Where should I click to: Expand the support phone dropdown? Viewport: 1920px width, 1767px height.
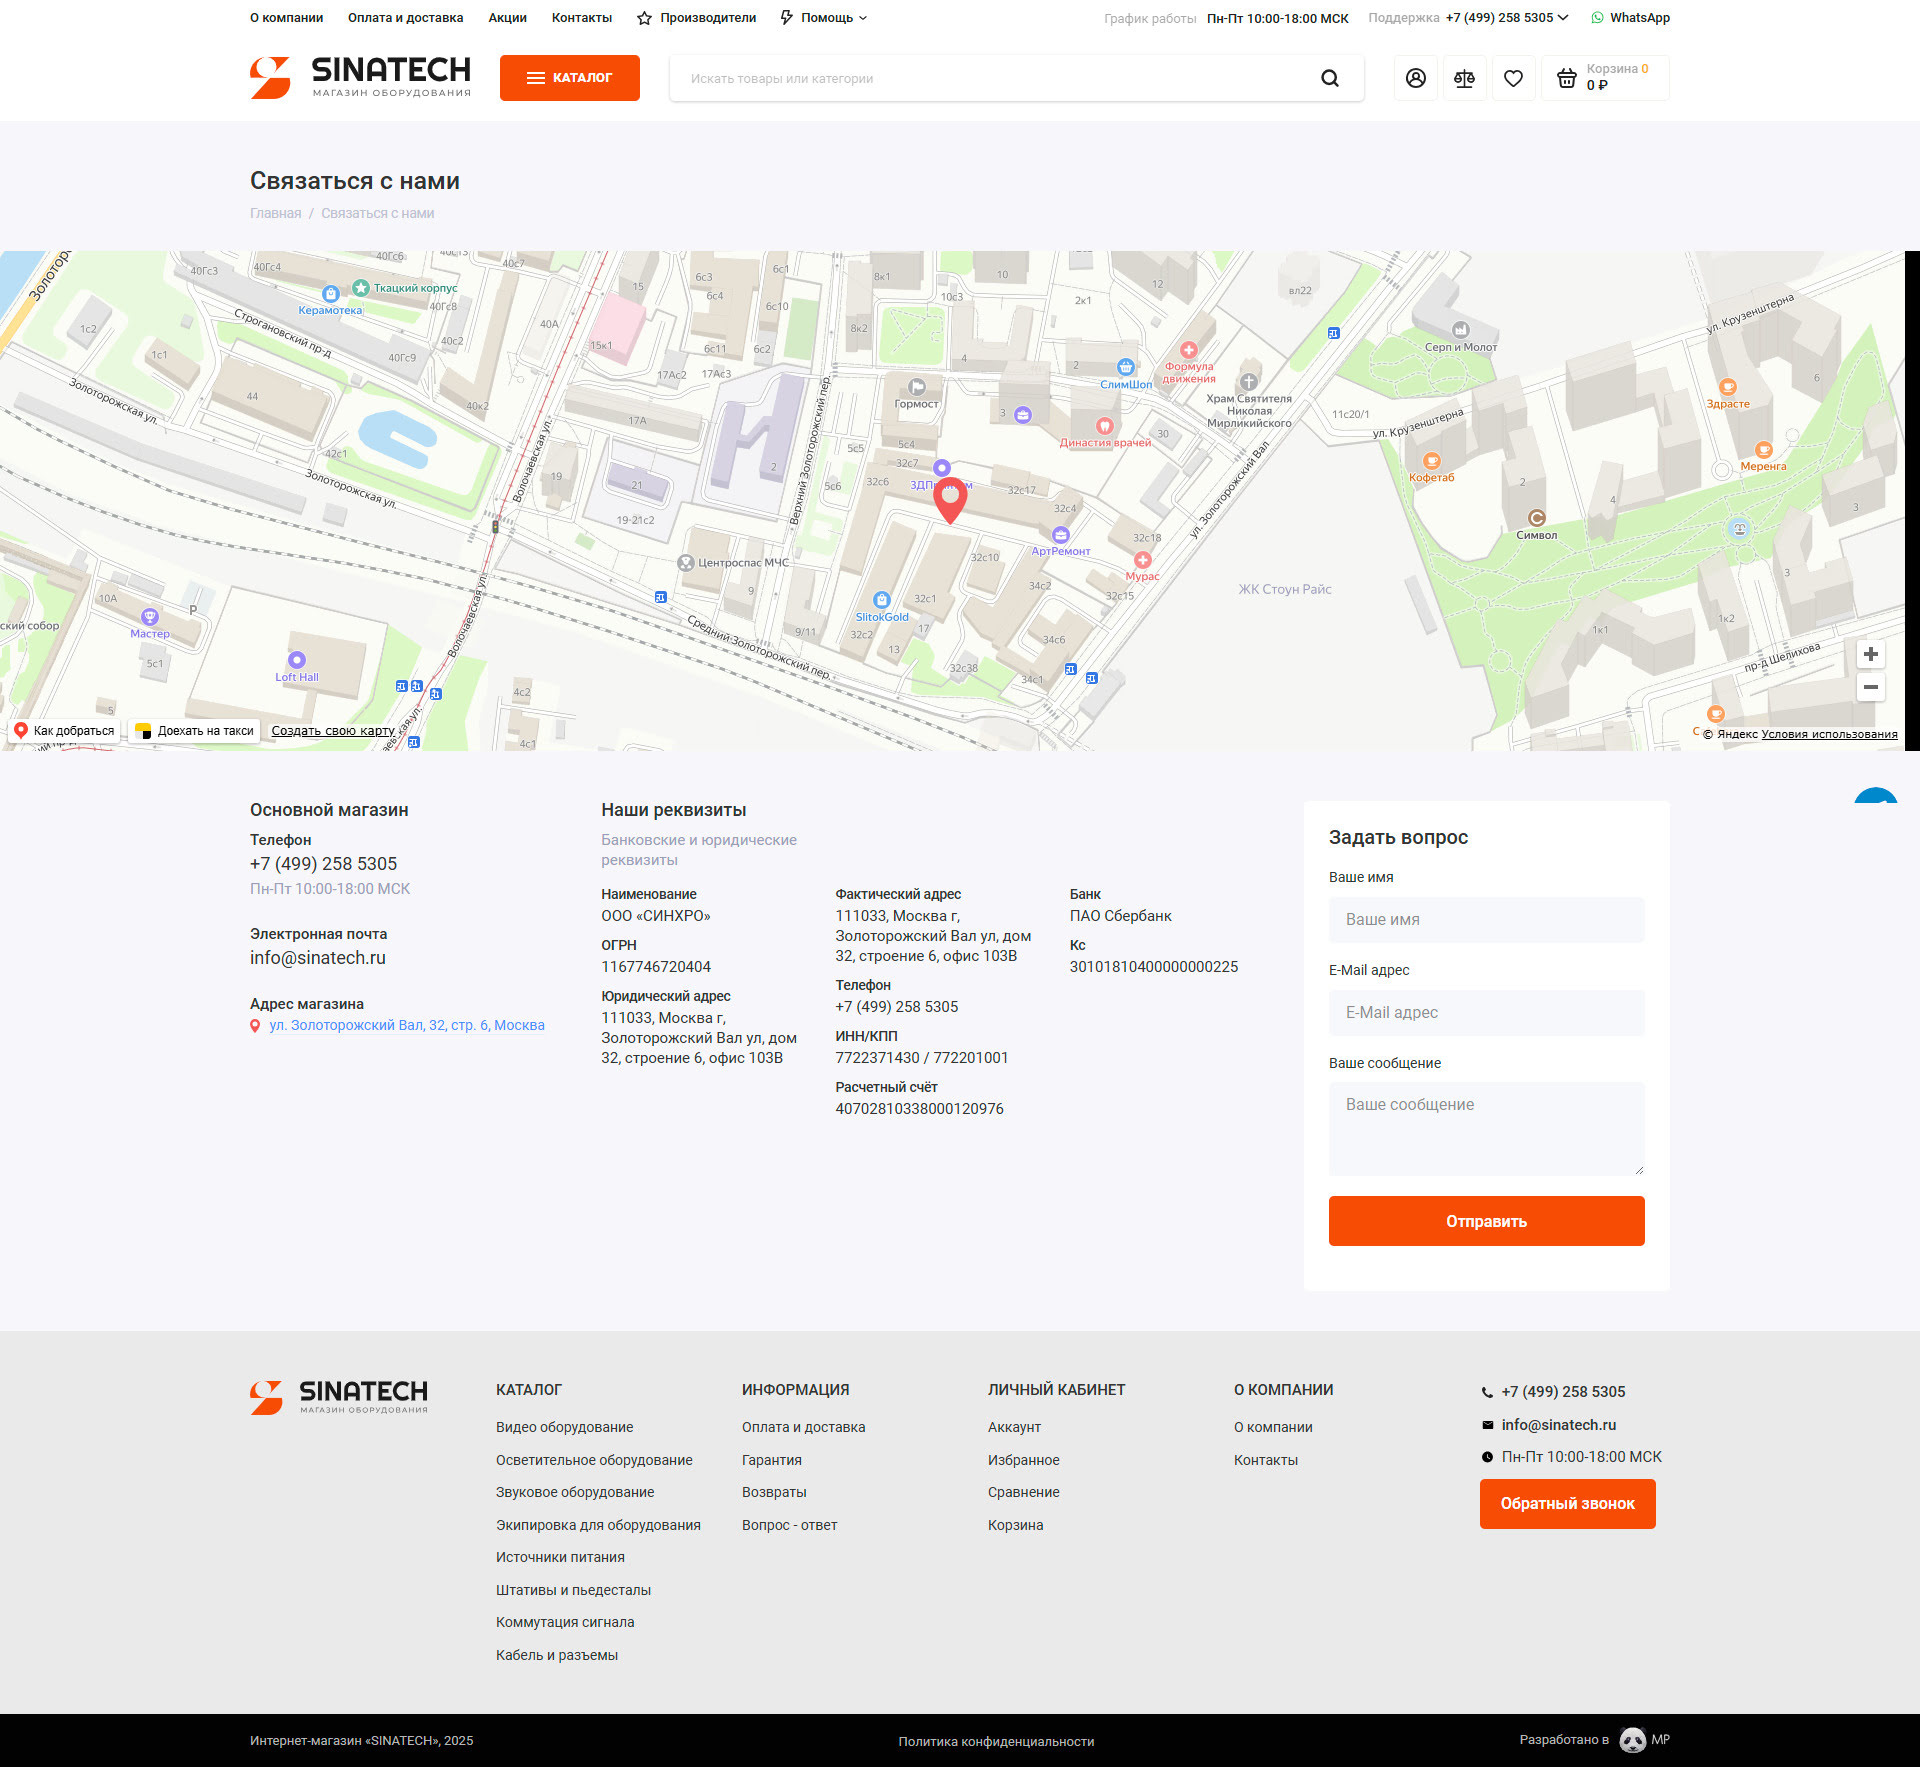tap(1507, 18)
